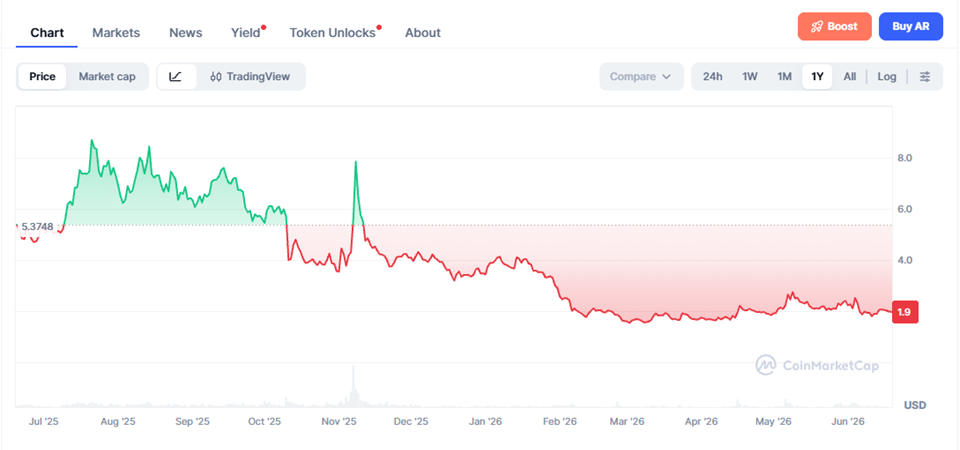Click the Nov '25 price spike peak

coord(356,162)
